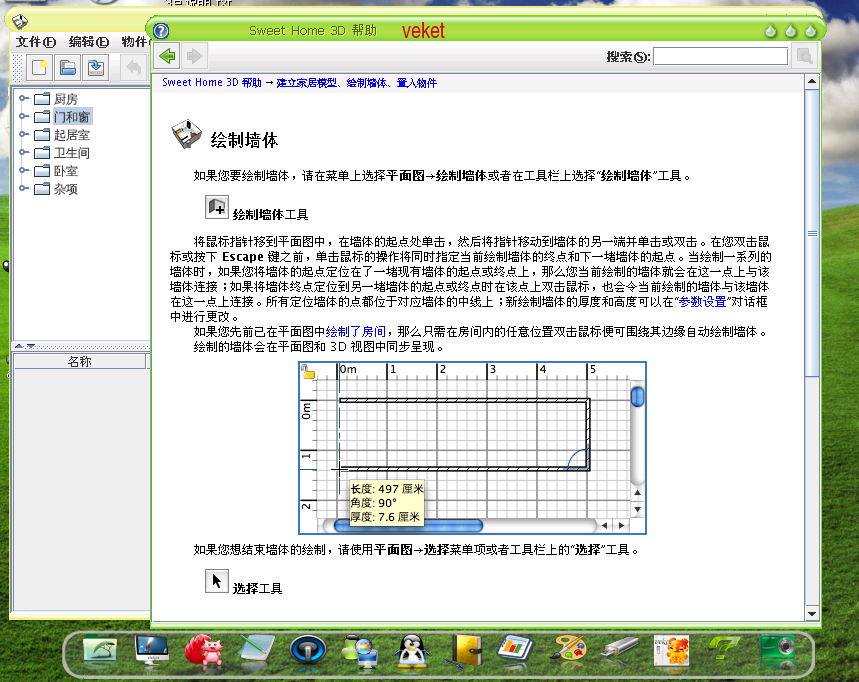The height and width of the screenshot is (682, 859).
Task: Click the help search text field
Action: 720,56
